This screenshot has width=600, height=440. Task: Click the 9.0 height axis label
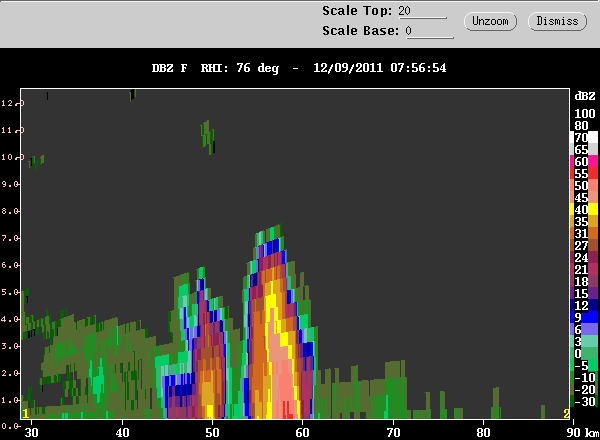(11, 184)
